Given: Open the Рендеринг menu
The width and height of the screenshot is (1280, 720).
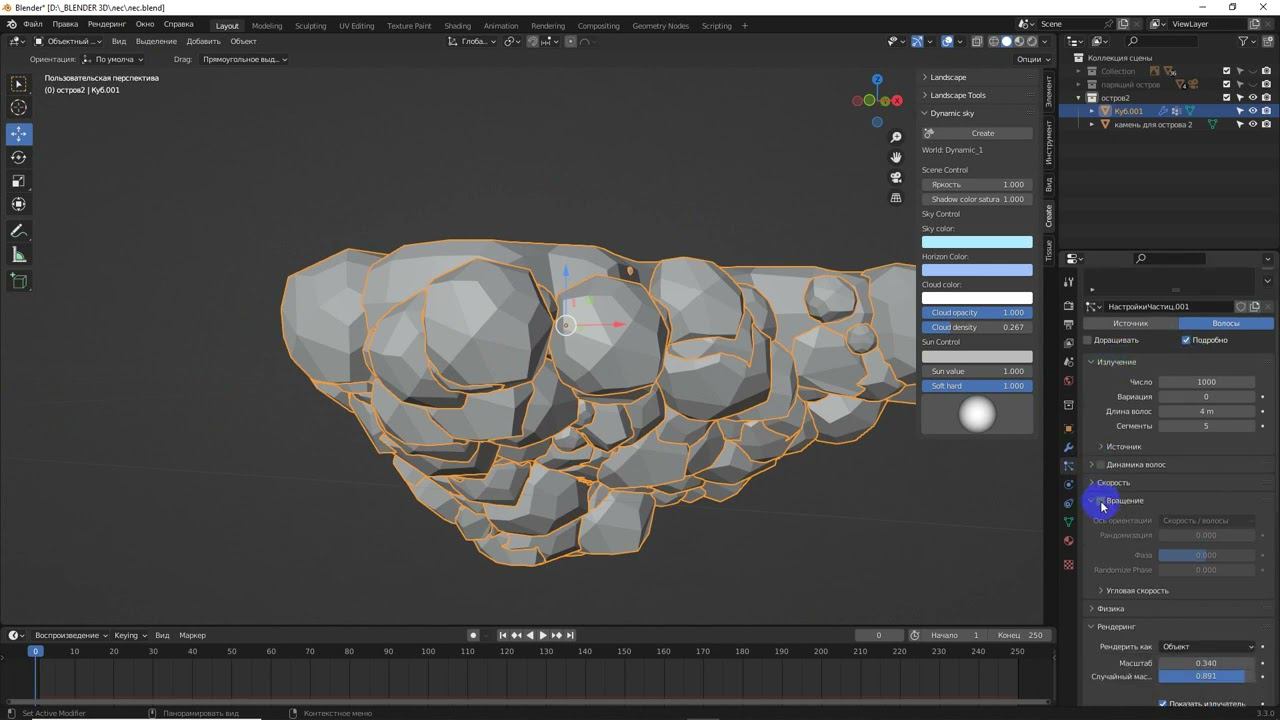Looking at the screenshot, I should coord(106,24).
